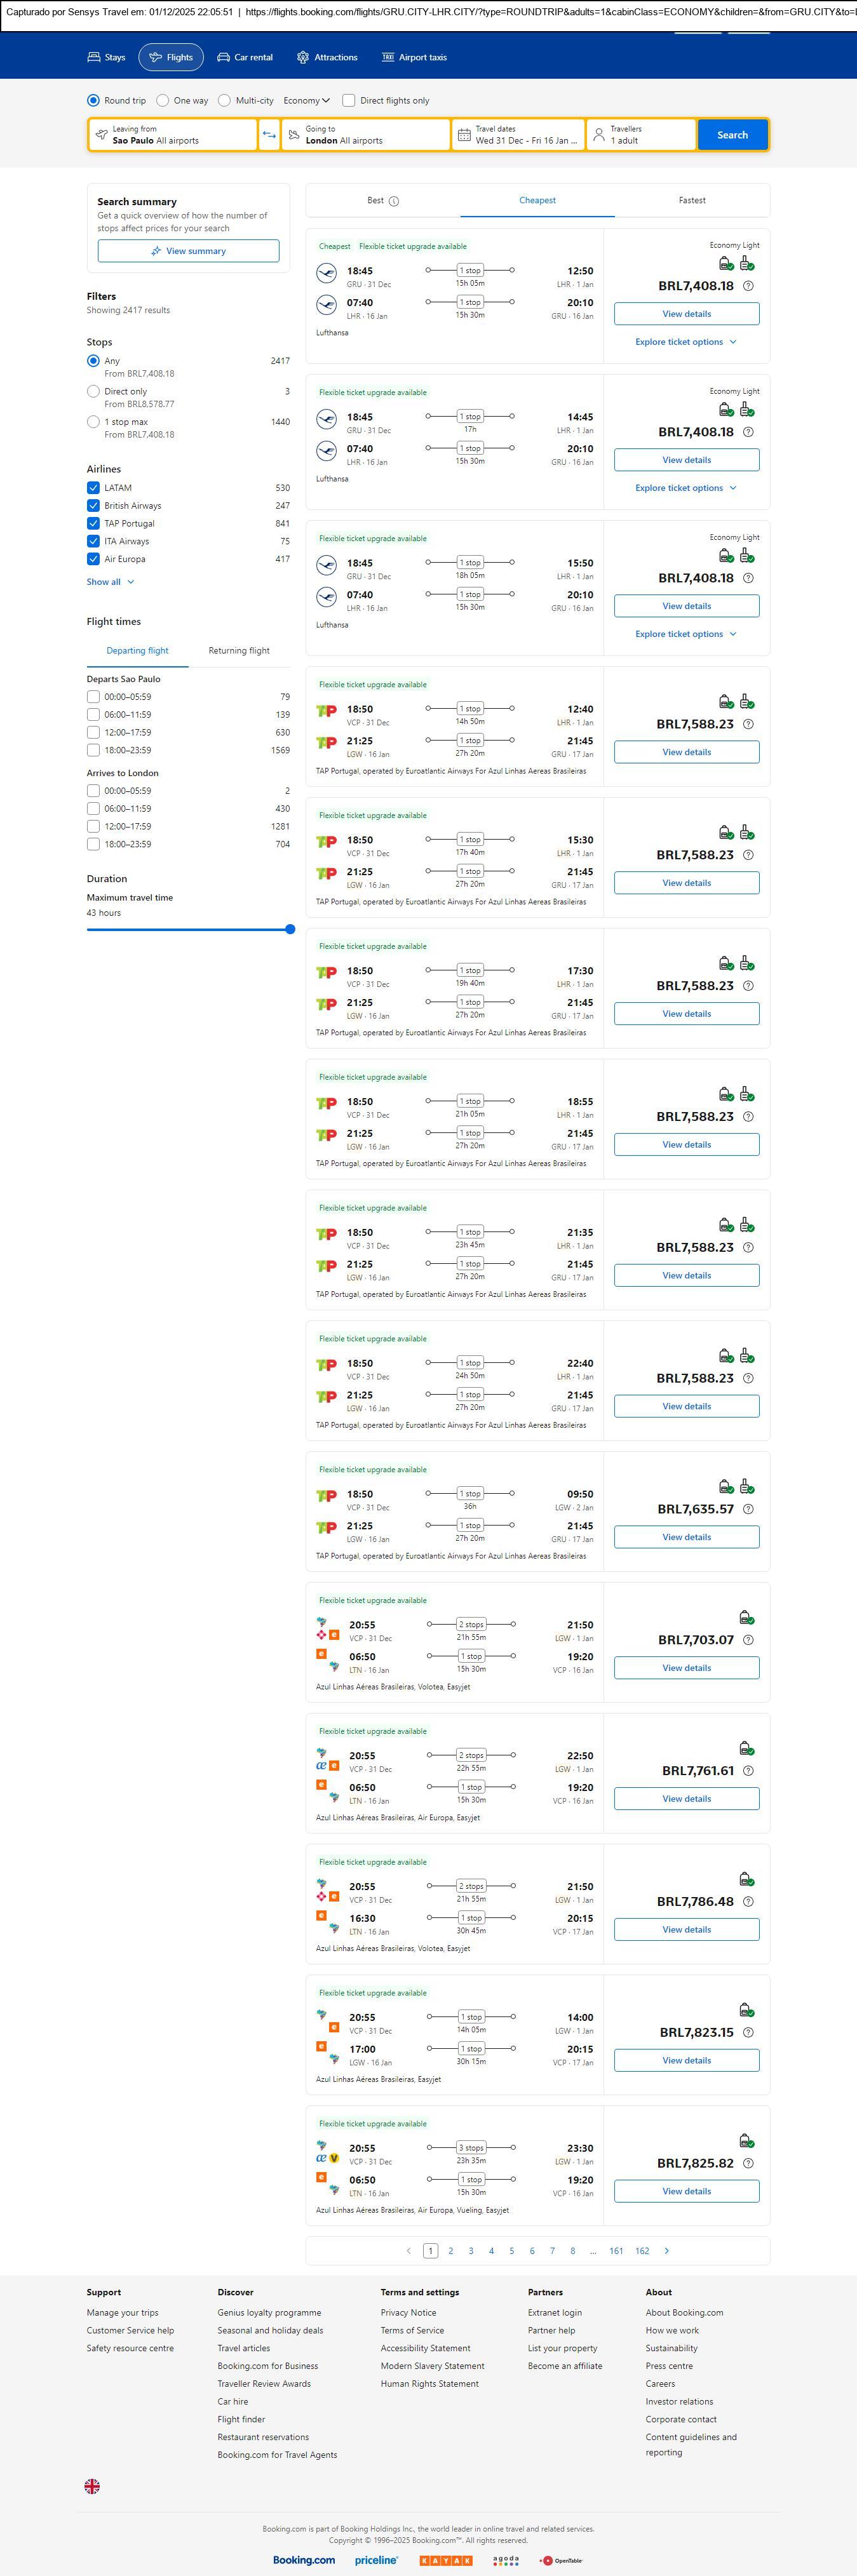Open the Returning flight times tab
Viewport: 857px width, 2576px height.
239,651
